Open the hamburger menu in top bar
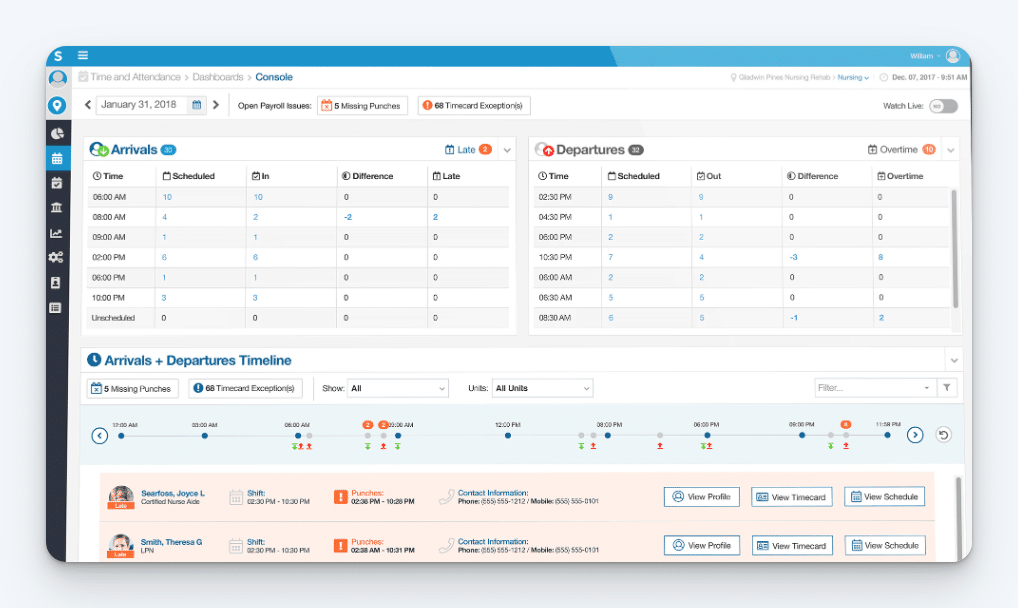 point(82,56)
